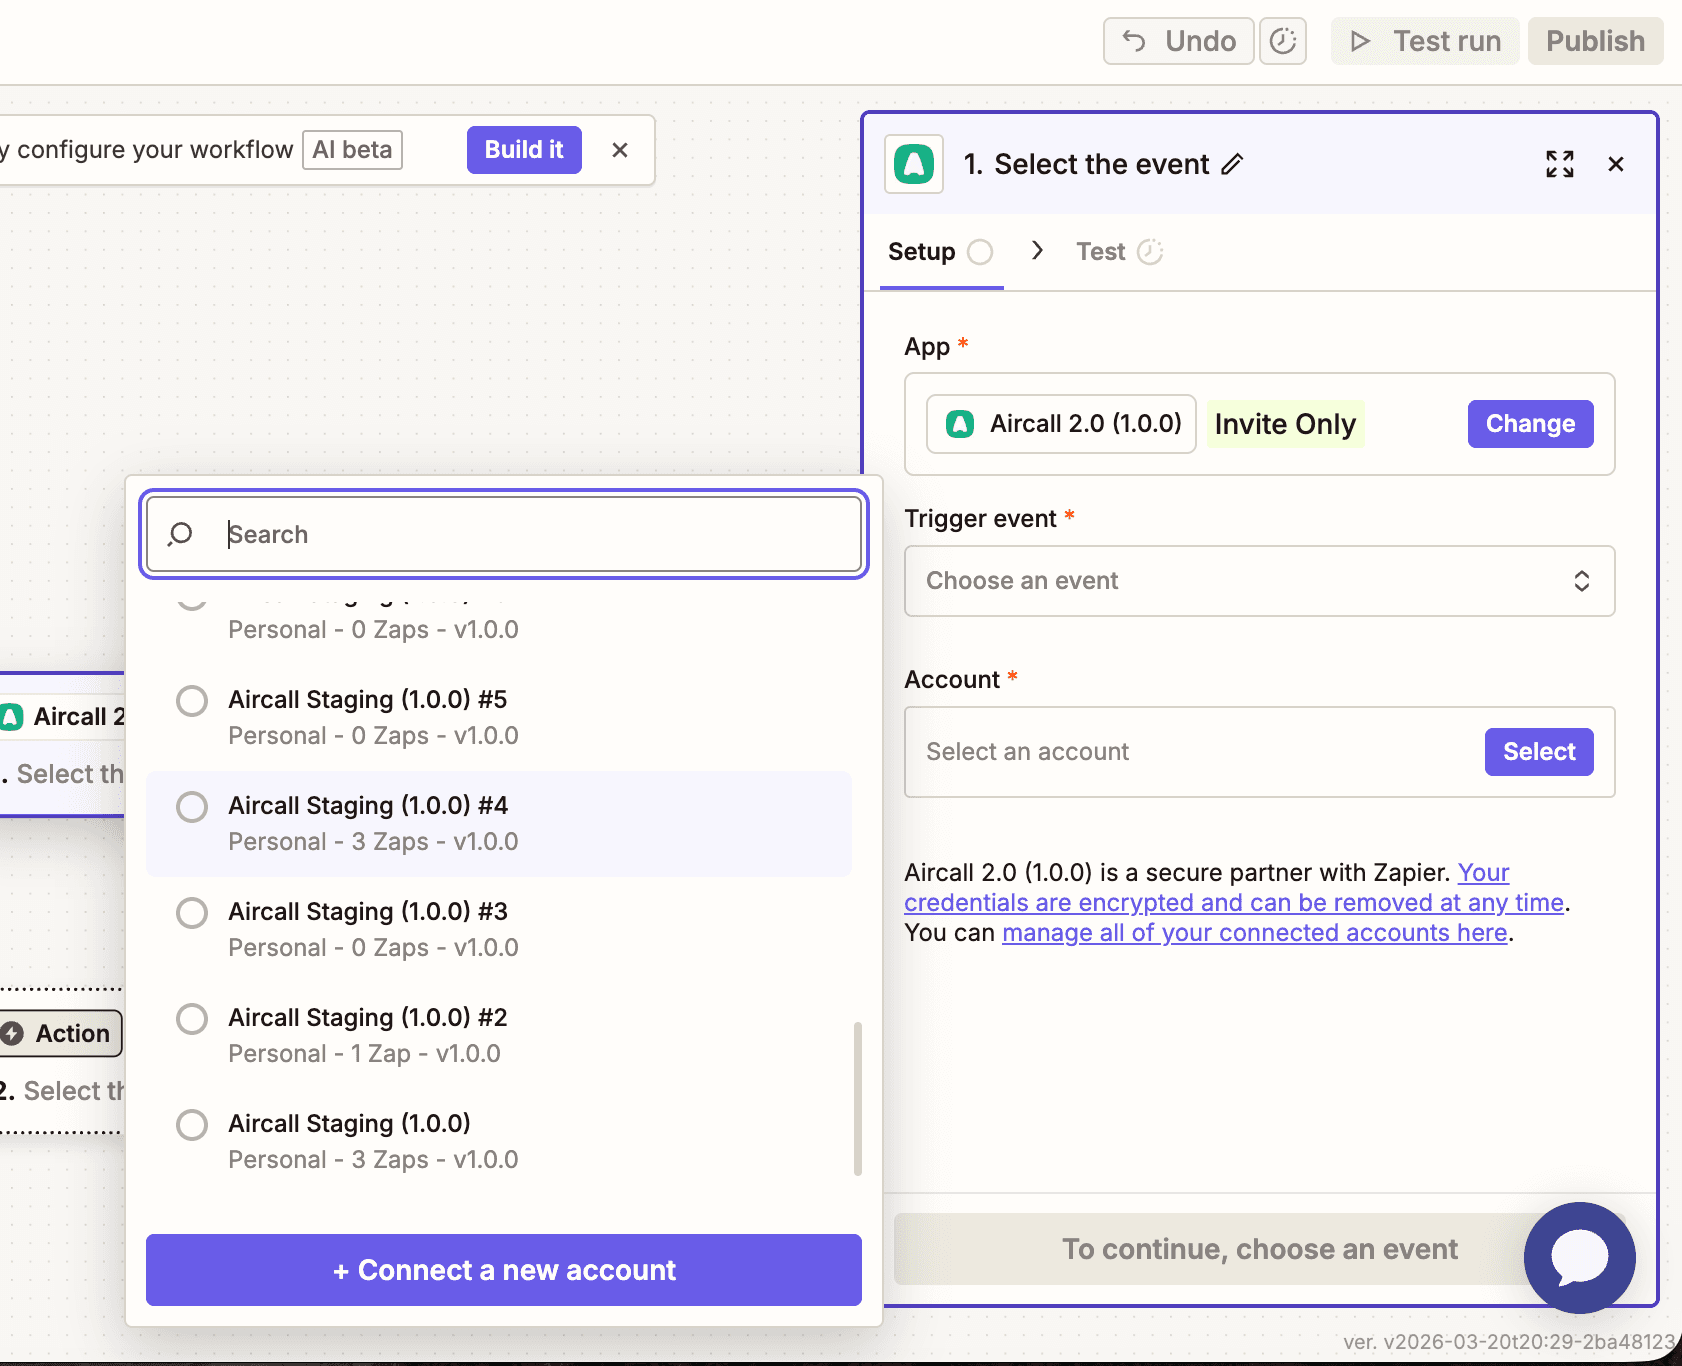Image resolution: width=1682 pixels, height=1366 pixels.
Task: Click the timer icon next to the Test tab
Action: pos(1151,251)
